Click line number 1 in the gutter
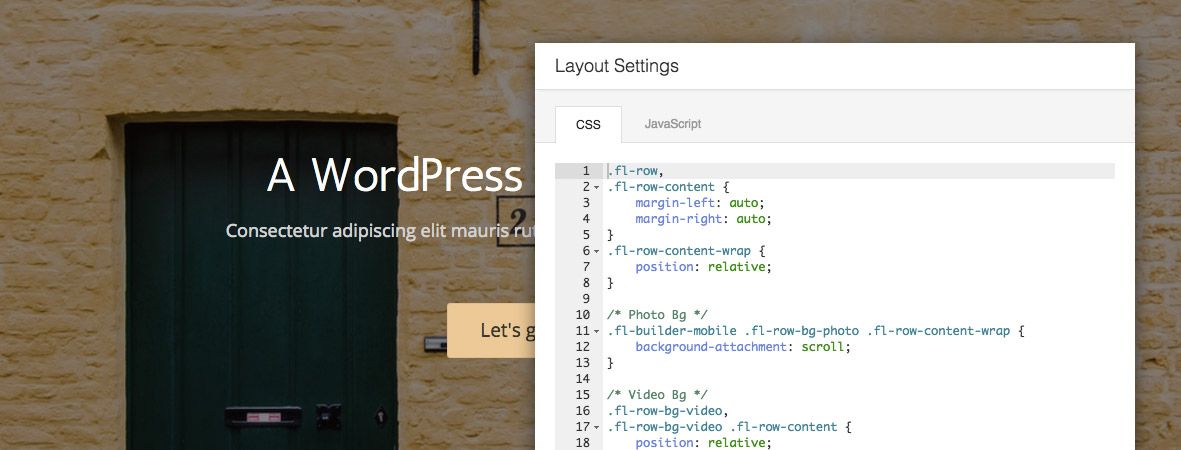 pyautogui.click(x=586, y=171)
